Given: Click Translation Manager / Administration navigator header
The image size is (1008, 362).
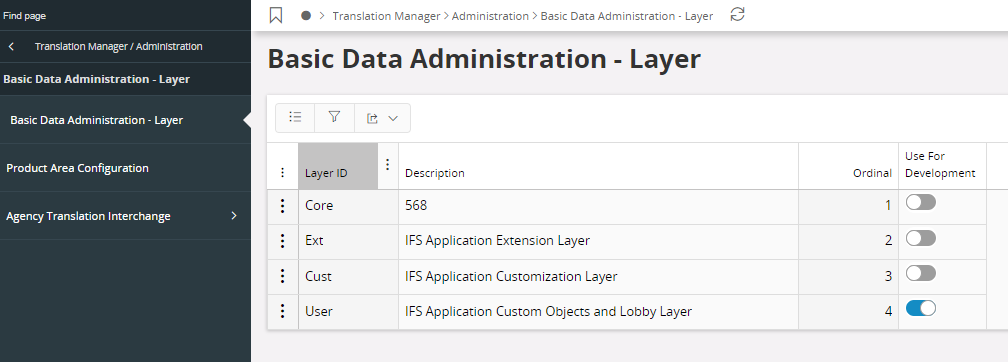Looking at the screenshot, I should (118, 46).
